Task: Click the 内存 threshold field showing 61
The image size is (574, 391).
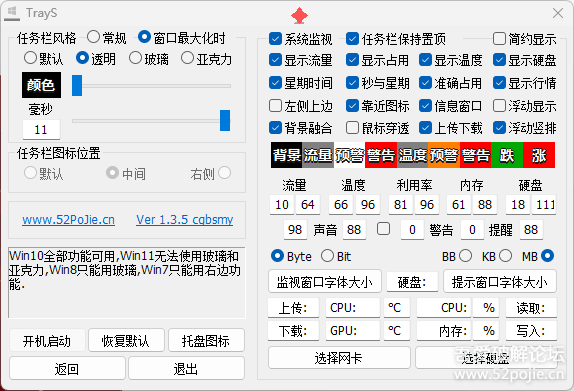Action: click(x=458, y=204)
